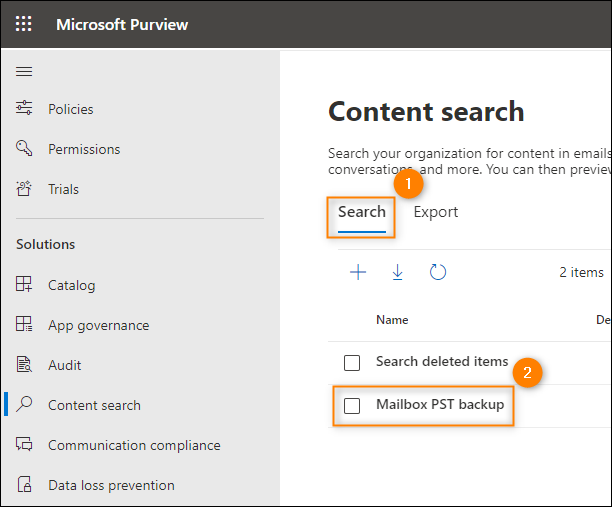Image resolution: width=612 pixels, height=507 pixels.
Task: Click the Data loss prevention lock icon
Action: click(x=24, y=484)
